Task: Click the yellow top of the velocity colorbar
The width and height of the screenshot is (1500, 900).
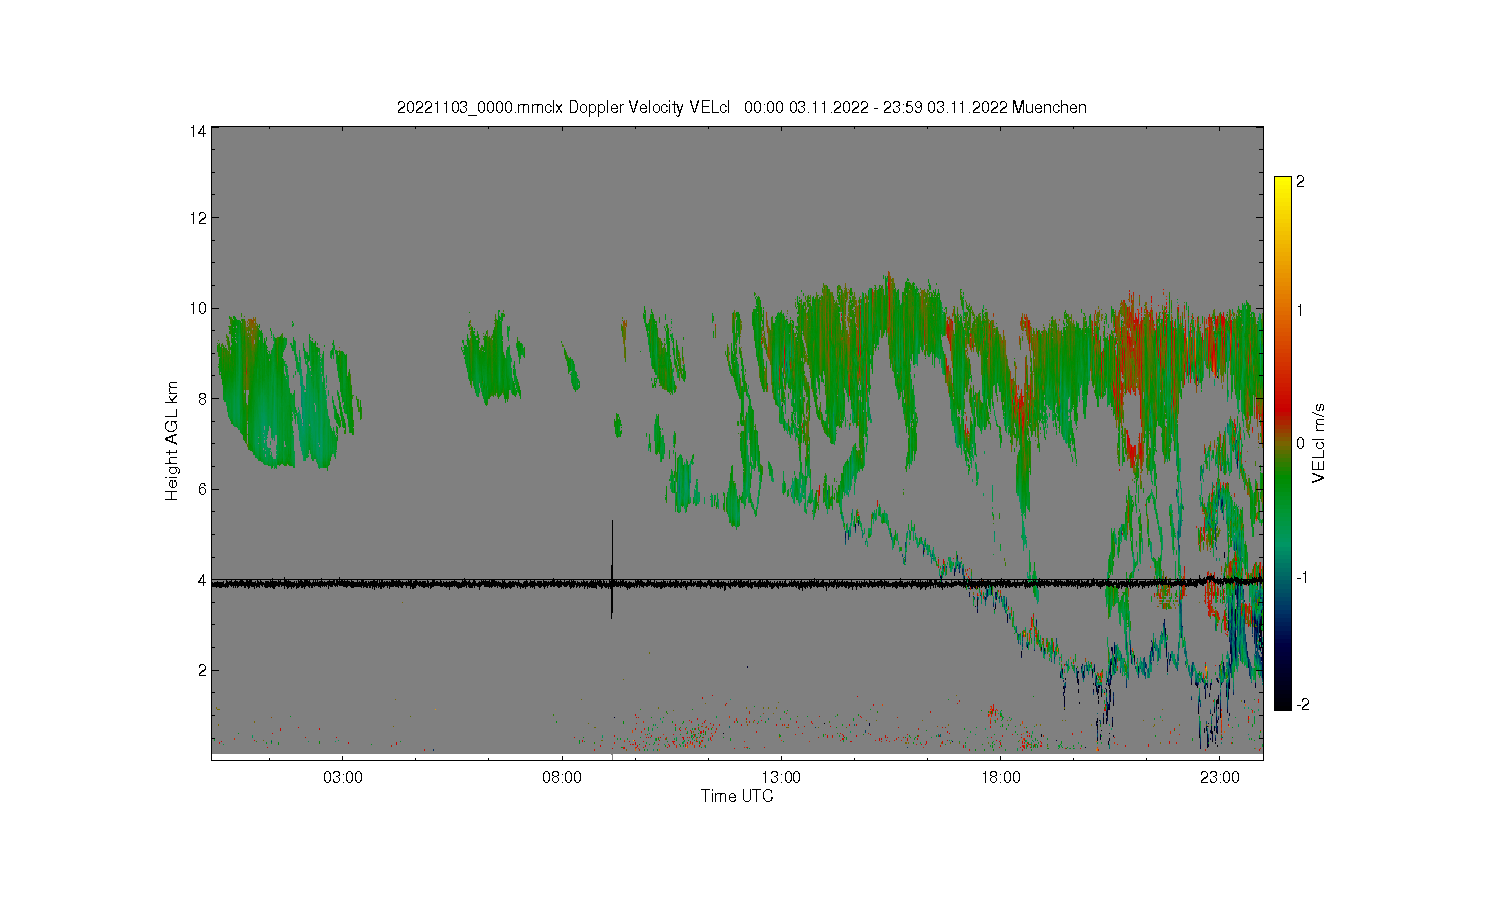Action: point(1283,186)
